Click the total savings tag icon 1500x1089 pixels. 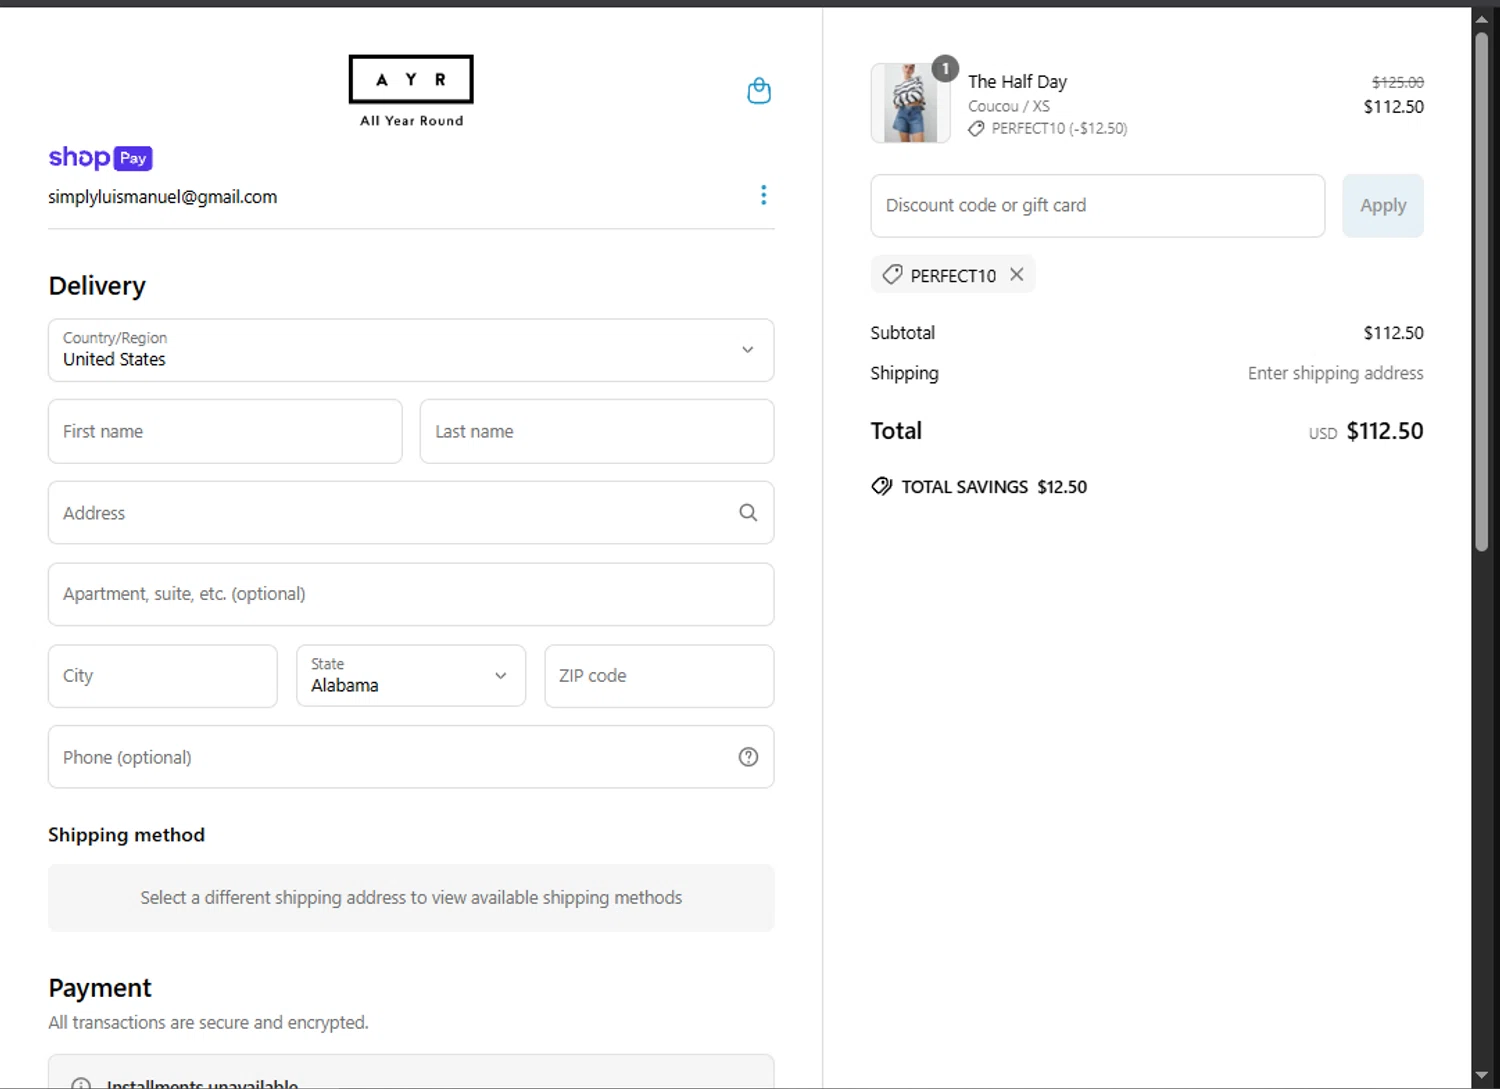tap(881, 487)
